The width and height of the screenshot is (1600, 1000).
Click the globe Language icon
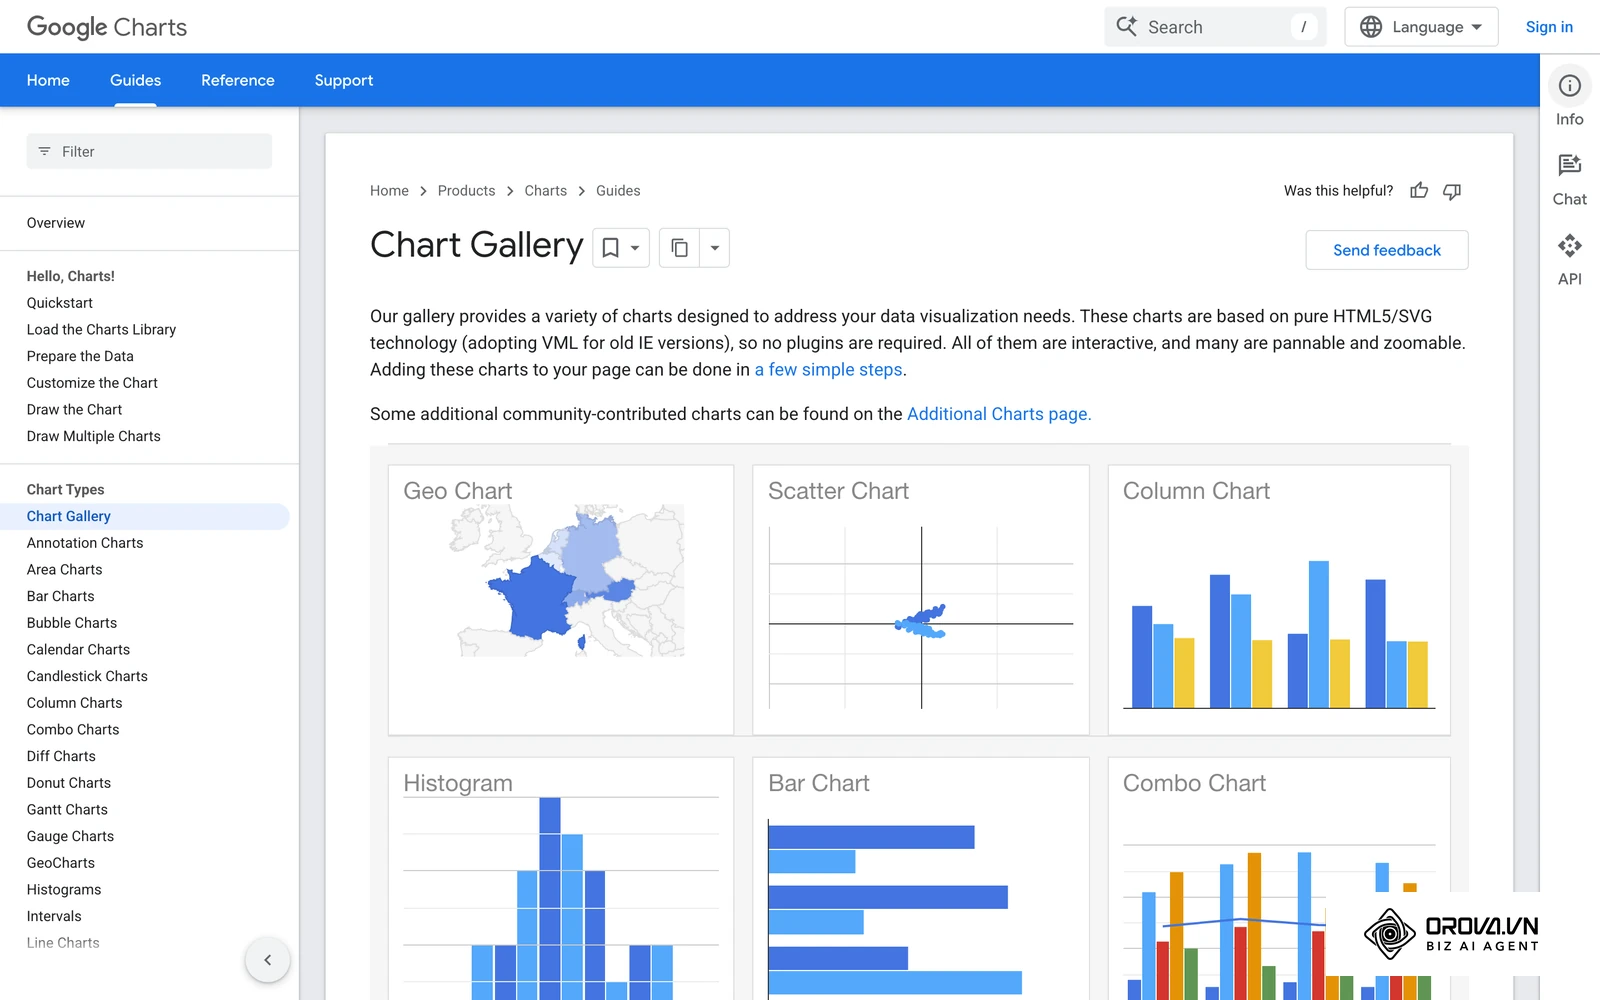pos(1371,27)
